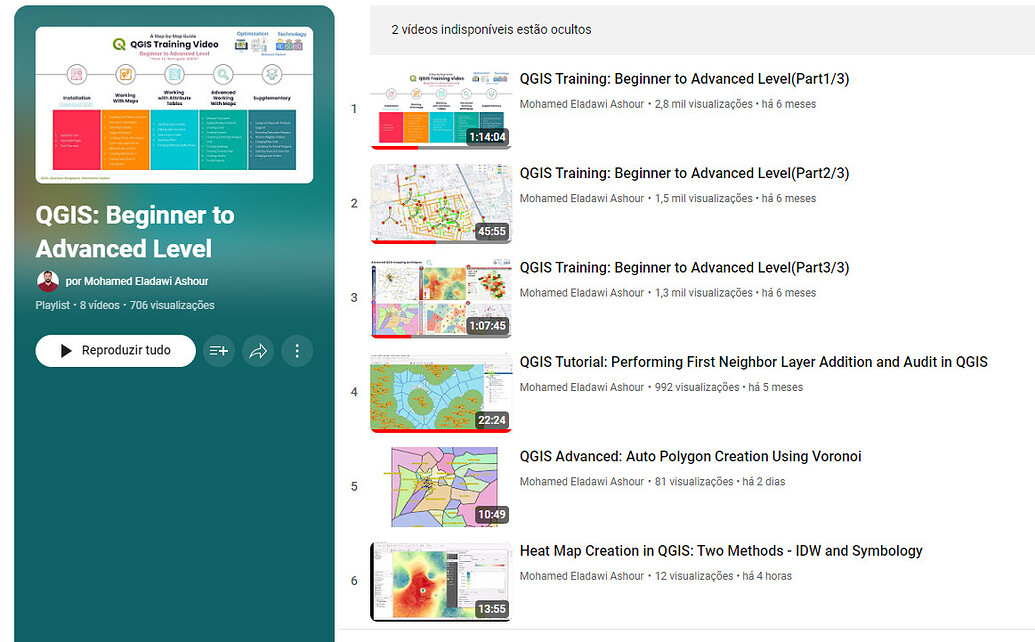Open the playlist options three-dot menu
The width and height of the screenshot is (1035, 642).
tap(296, 351)
